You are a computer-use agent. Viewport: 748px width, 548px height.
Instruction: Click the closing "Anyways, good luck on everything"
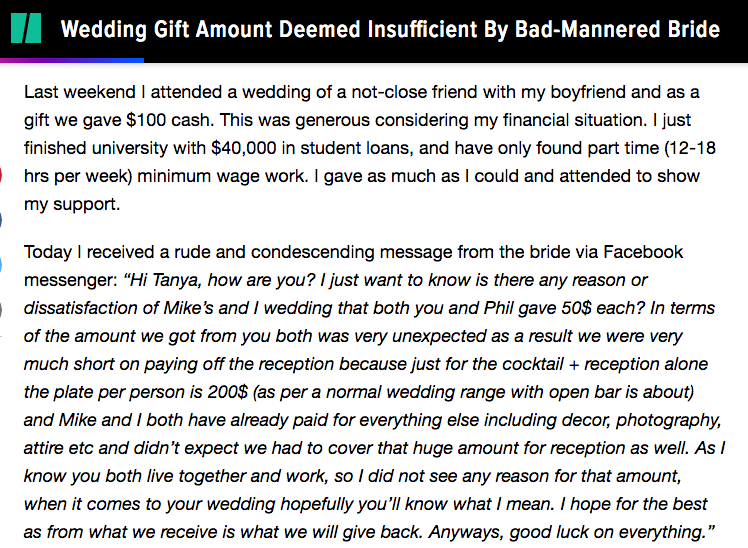[x=568, y=532]
